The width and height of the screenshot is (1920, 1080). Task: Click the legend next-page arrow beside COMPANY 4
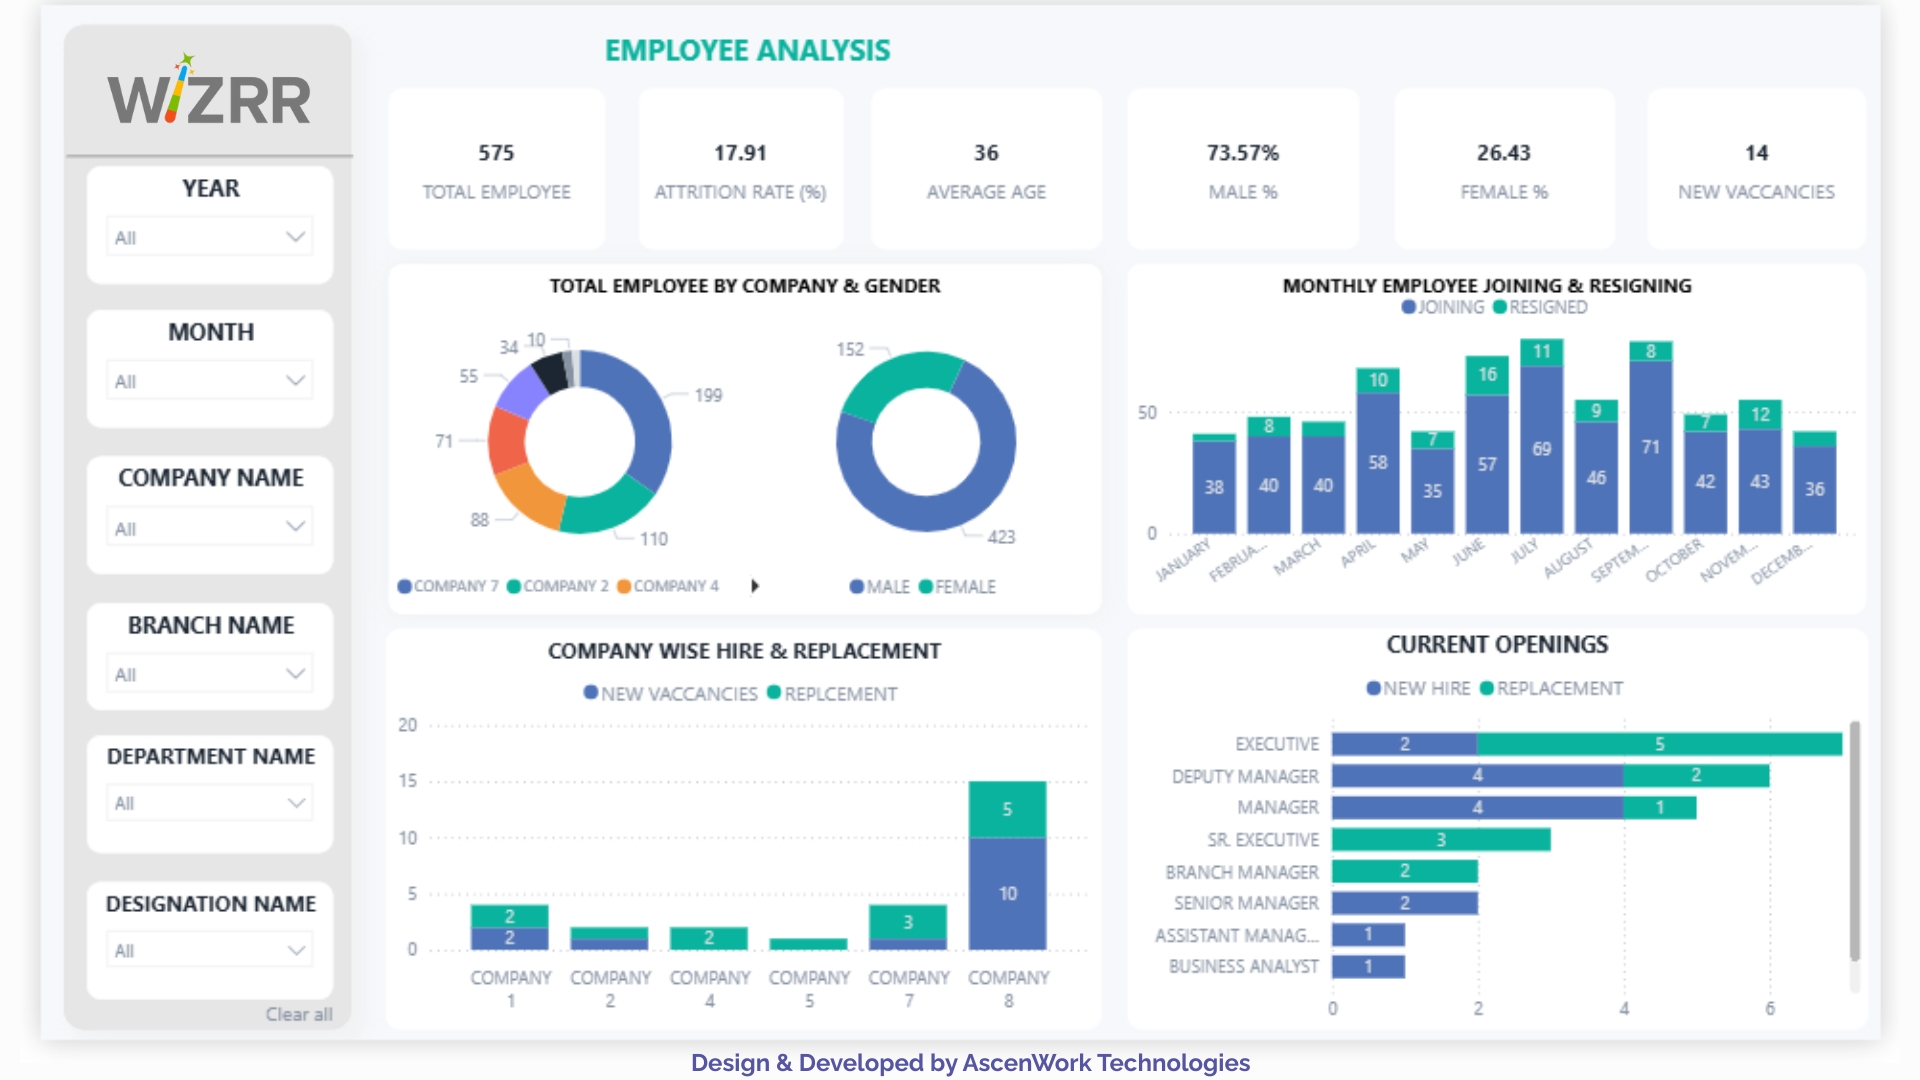[755, 586]
